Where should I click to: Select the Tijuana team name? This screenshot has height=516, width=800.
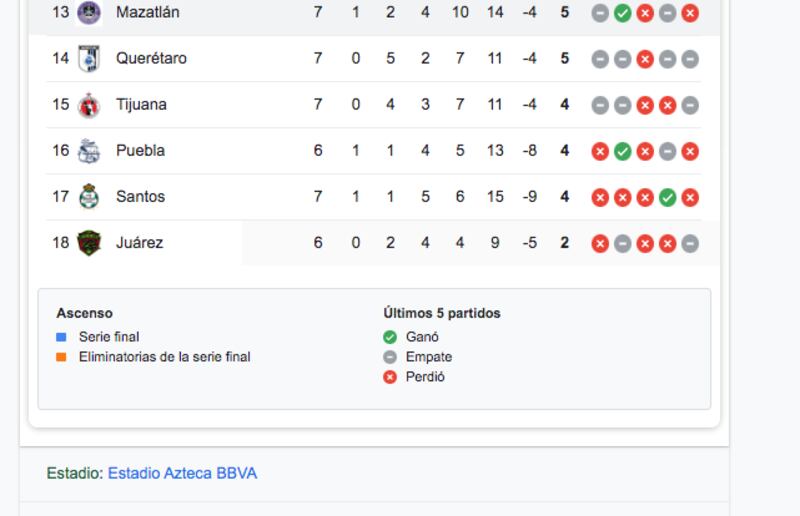141,105
